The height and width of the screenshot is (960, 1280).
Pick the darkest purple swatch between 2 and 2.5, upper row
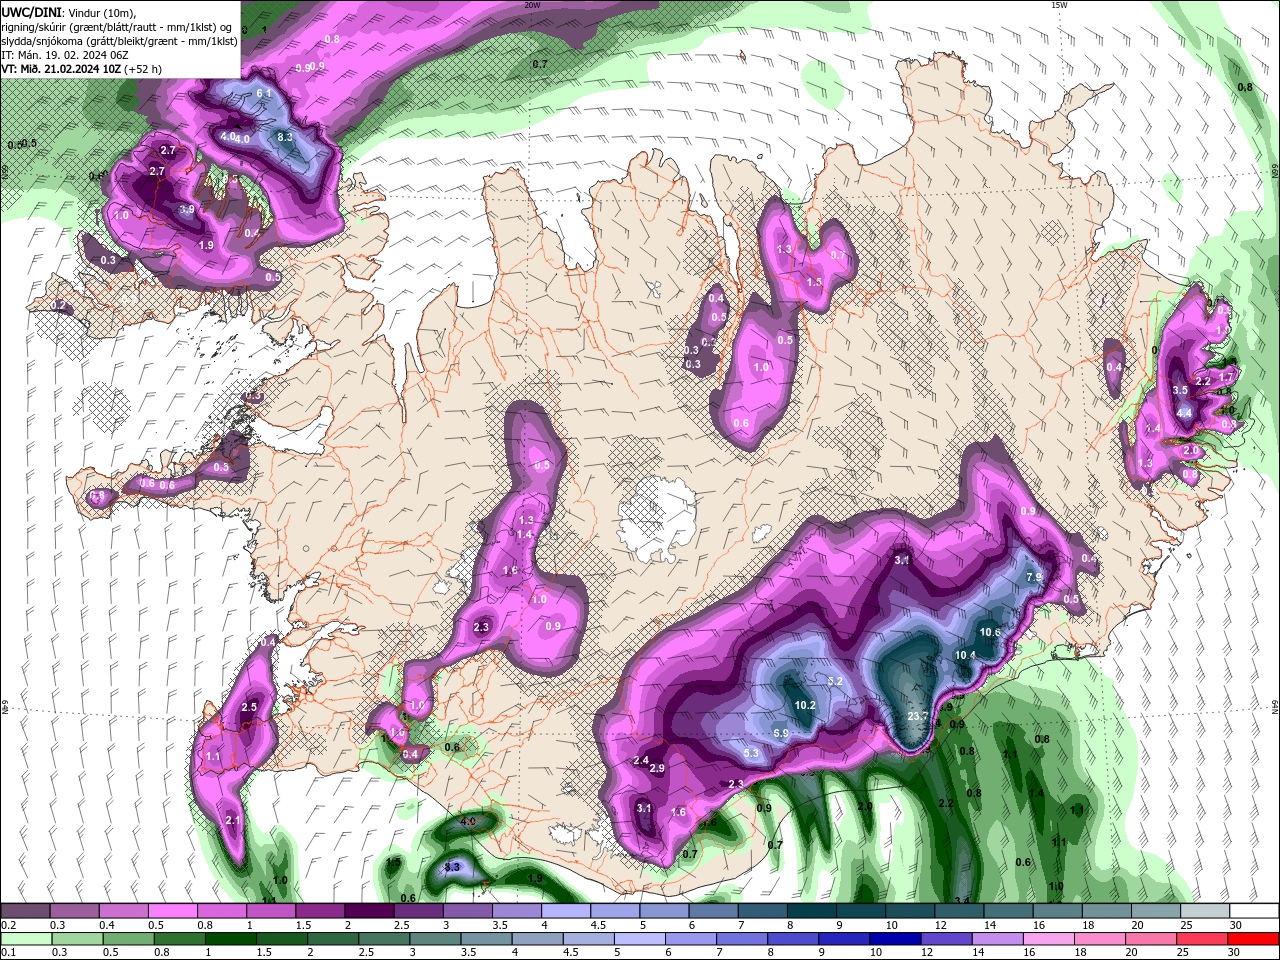tap(369, 911)
